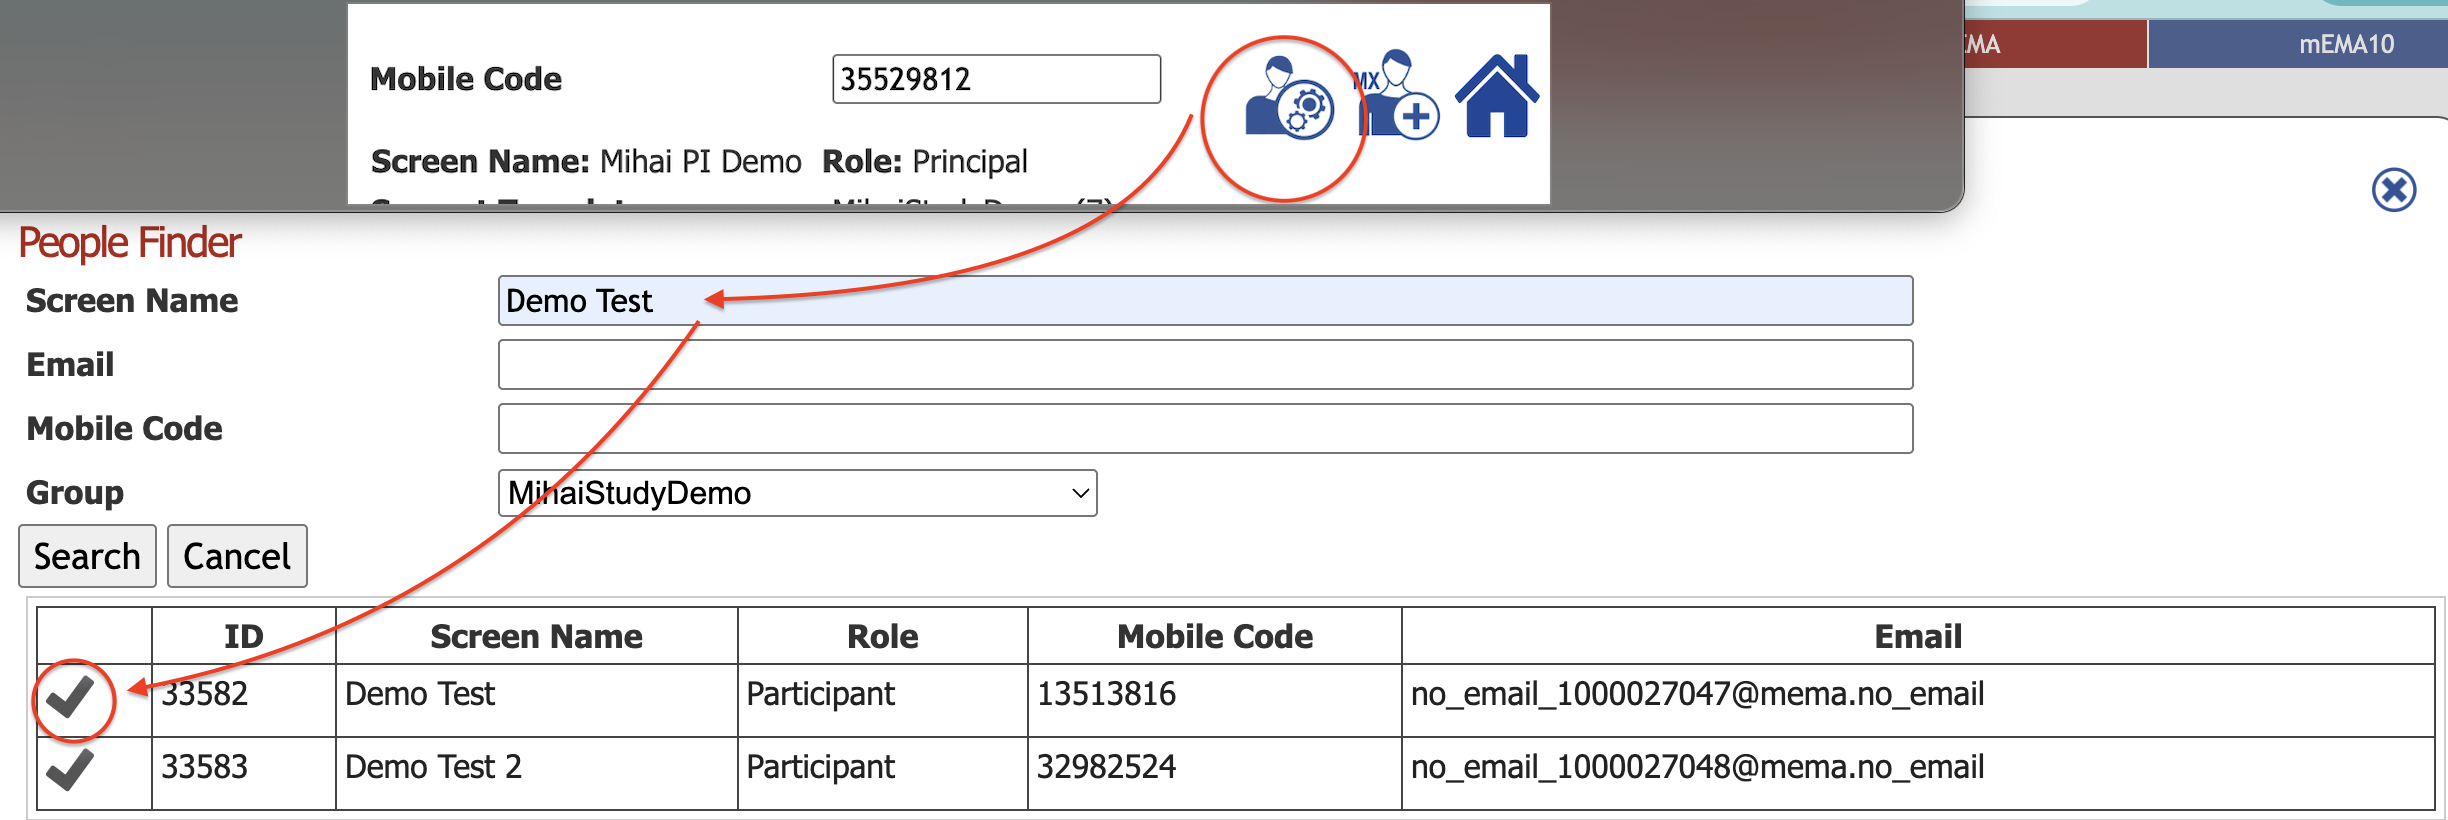The width and height of the screenshot is (2448, 820).
Task: Click Participant role in the 33583 row
Action: (820, 767)
